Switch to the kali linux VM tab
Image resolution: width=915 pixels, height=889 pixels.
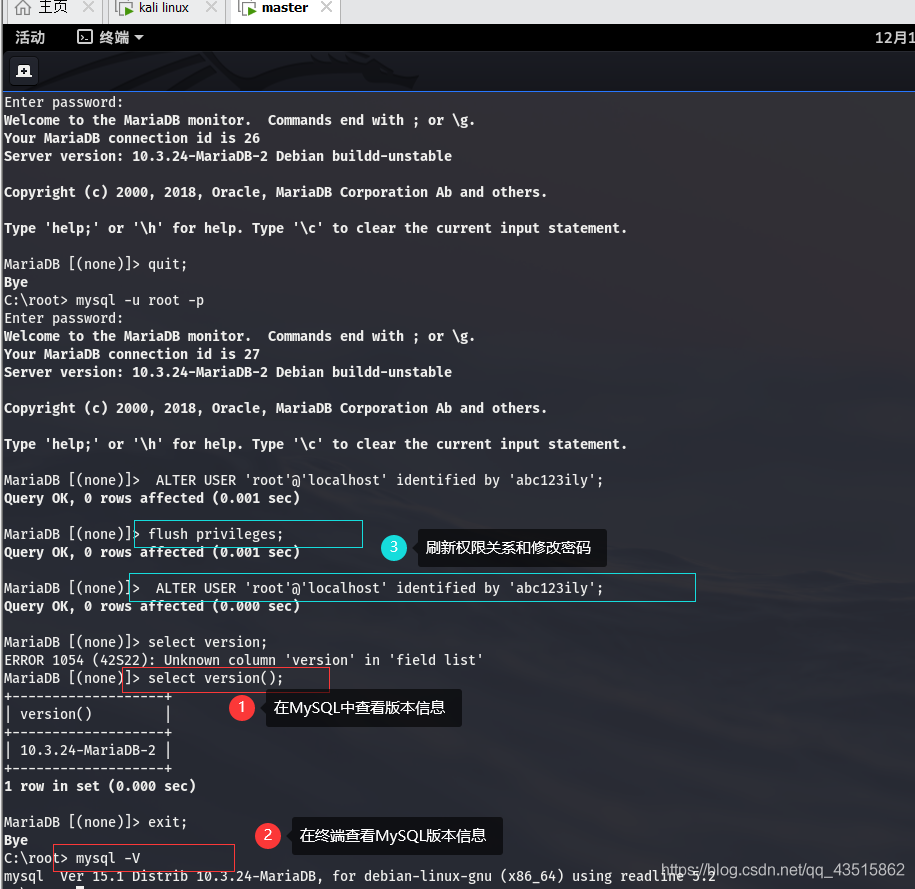pos(163,8)
